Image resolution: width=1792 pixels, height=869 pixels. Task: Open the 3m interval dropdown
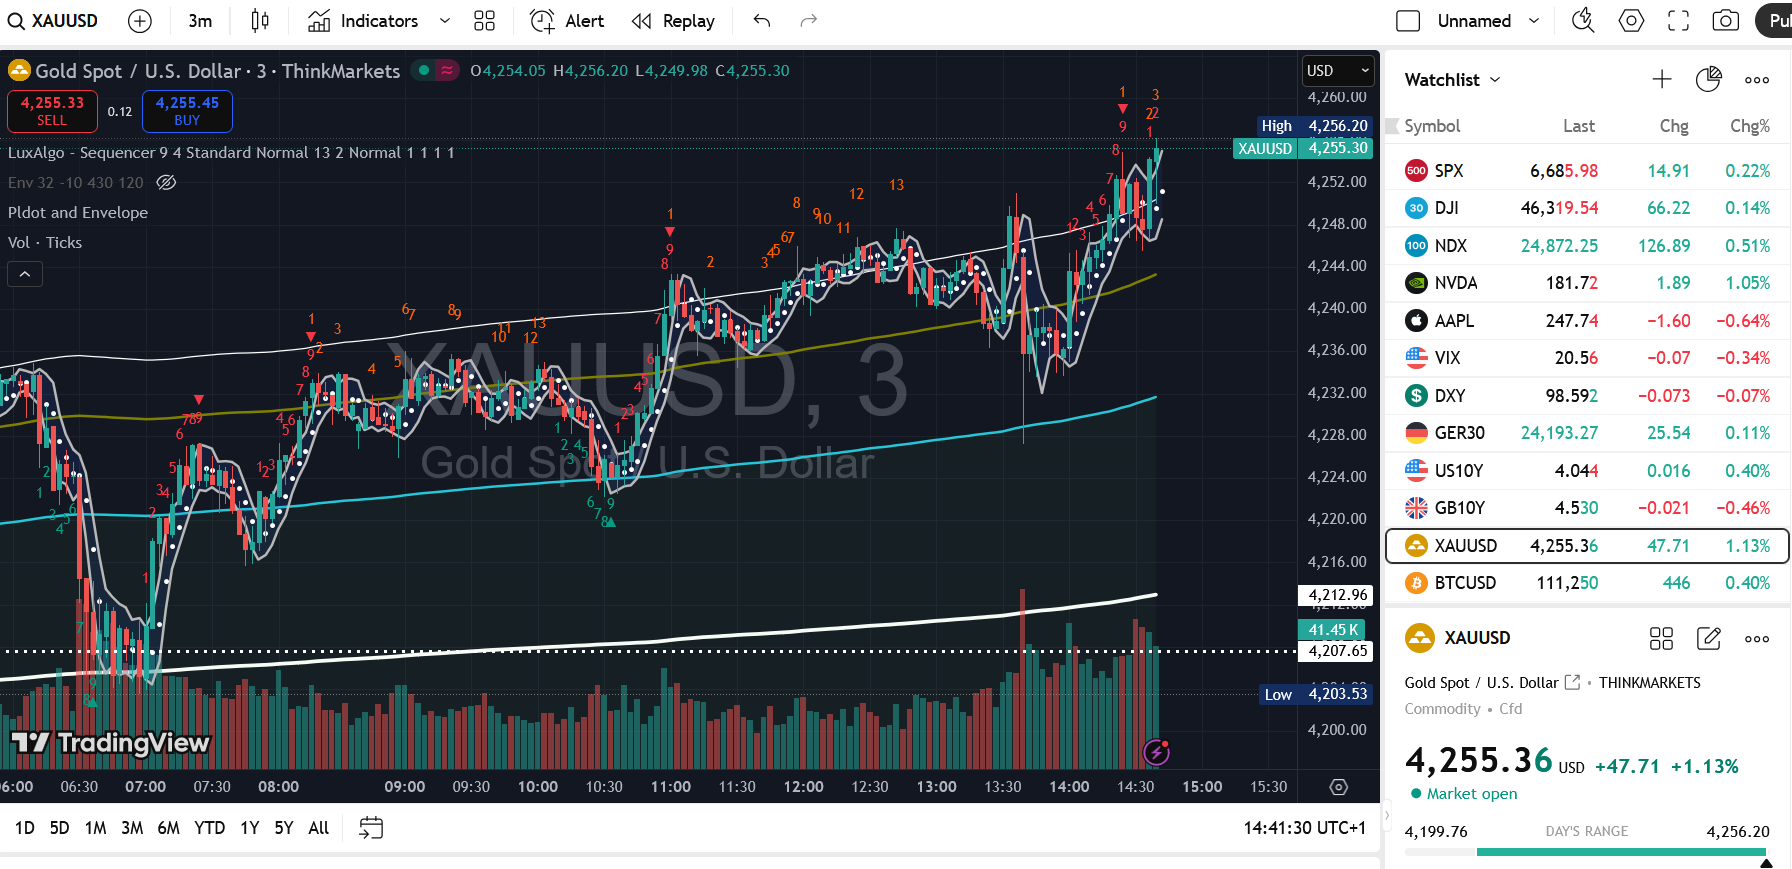point(200,21)
